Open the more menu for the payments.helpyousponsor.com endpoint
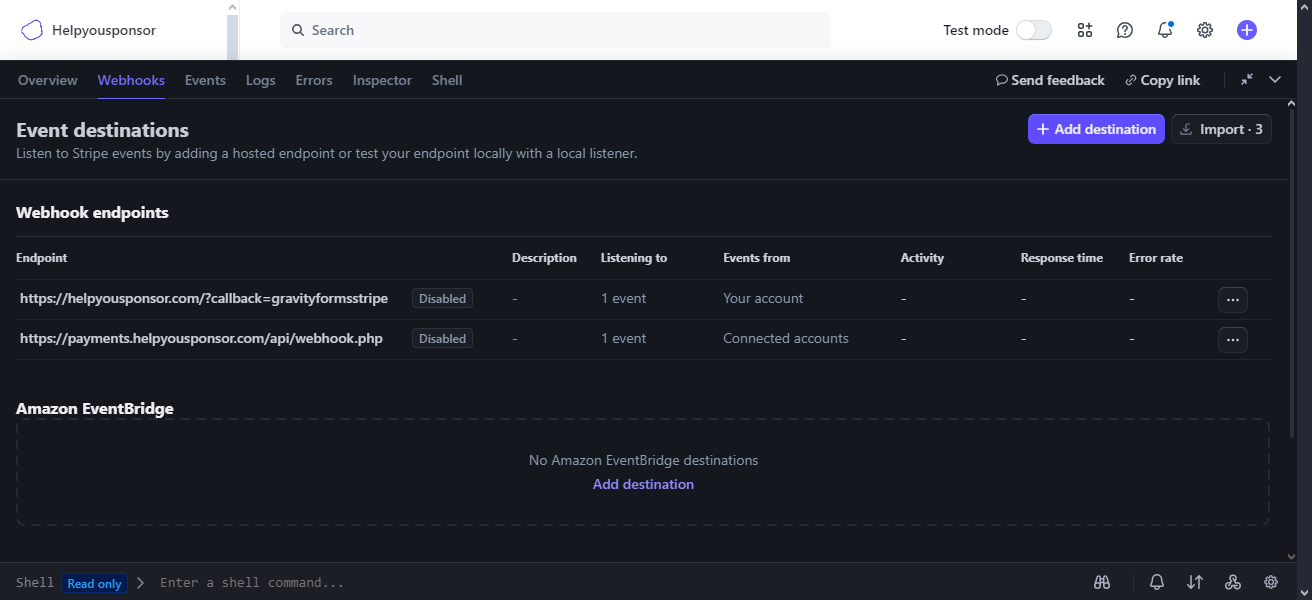 point(1233,339)
